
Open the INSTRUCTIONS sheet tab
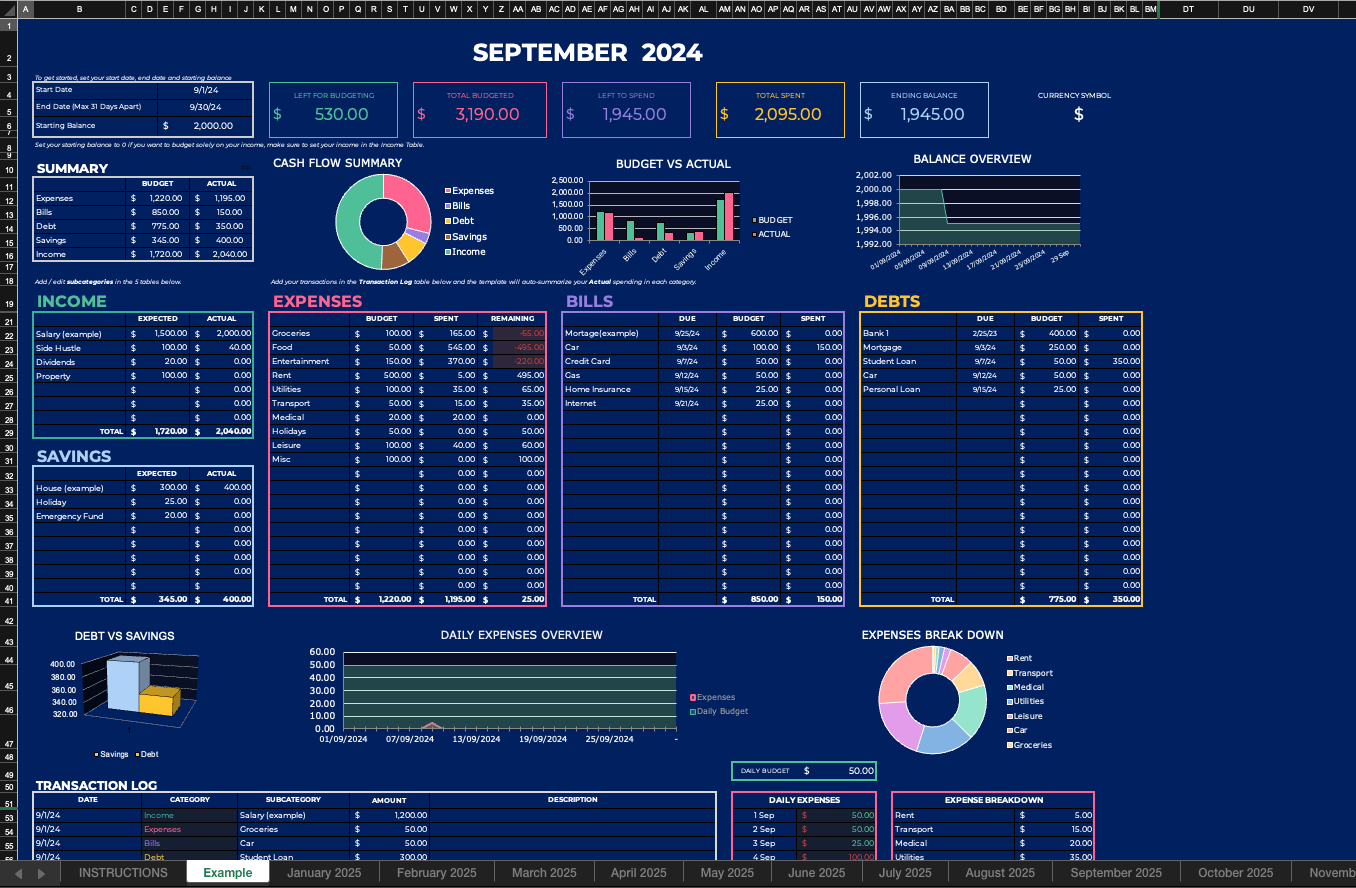pos(123,873)
